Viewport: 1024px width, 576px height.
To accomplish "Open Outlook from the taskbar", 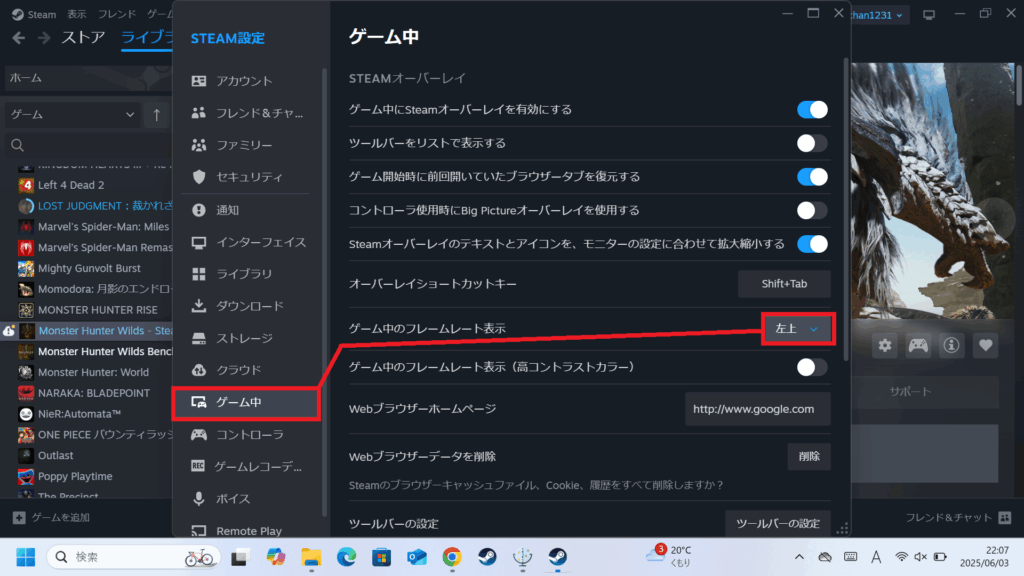I will point(417,557).
